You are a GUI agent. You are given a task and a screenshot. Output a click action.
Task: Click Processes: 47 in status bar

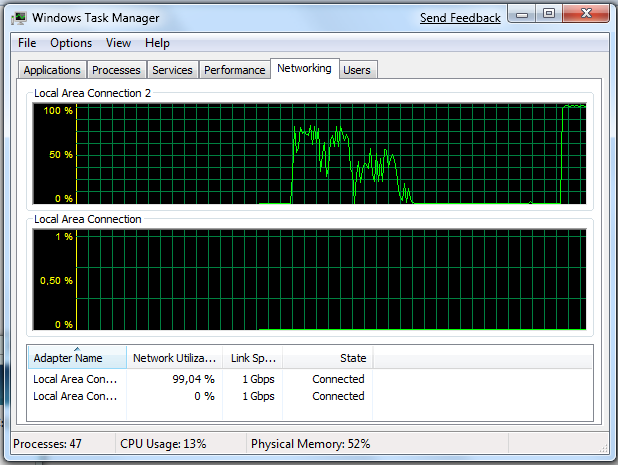[47, 444]
